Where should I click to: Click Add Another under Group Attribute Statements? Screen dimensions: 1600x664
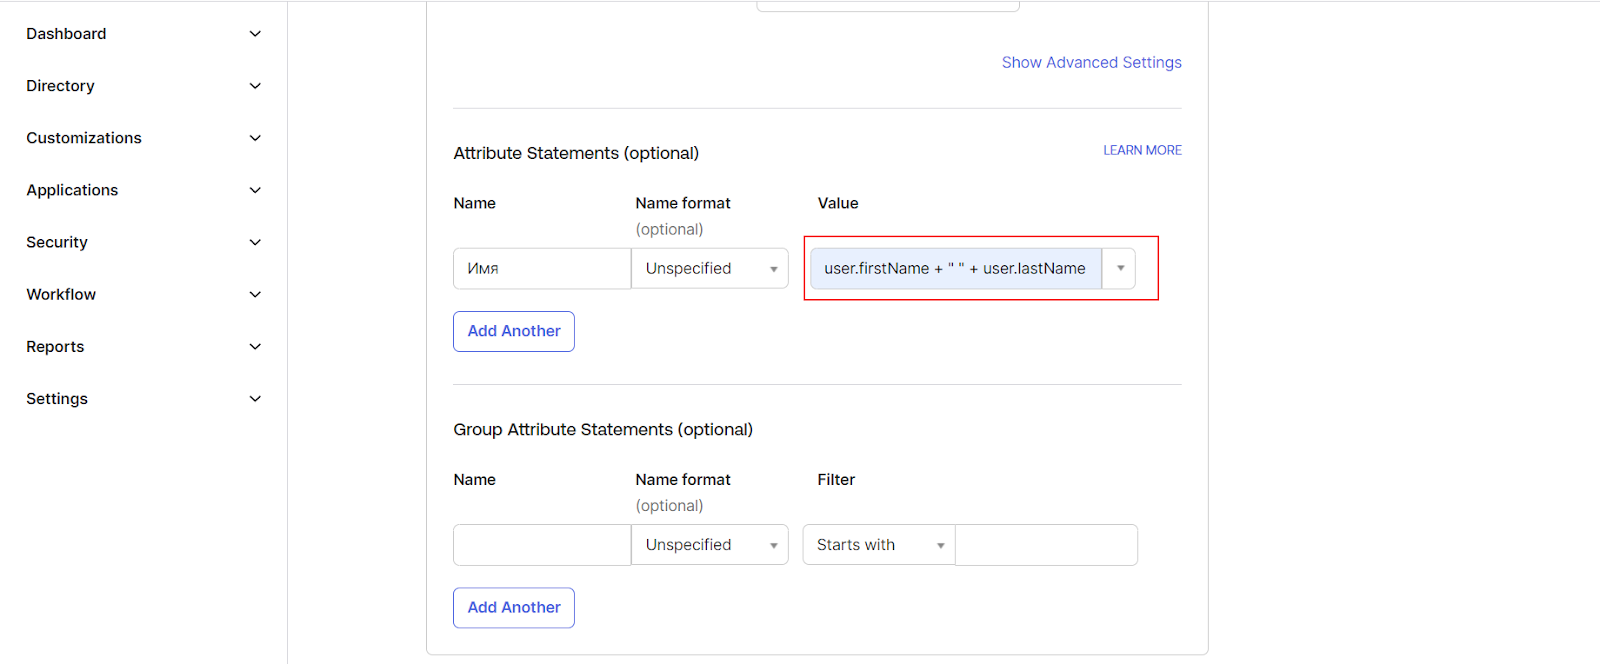[x=514, y=608]
